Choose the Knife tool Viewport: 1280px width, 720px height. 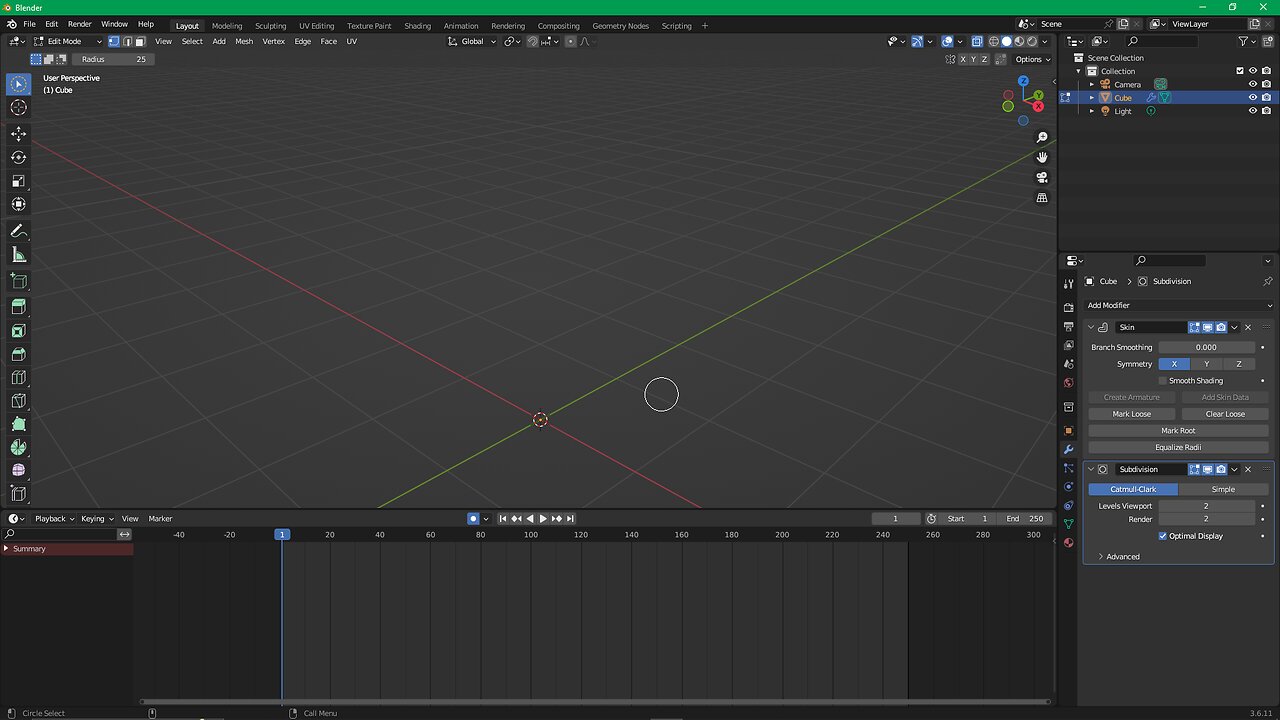18,401
